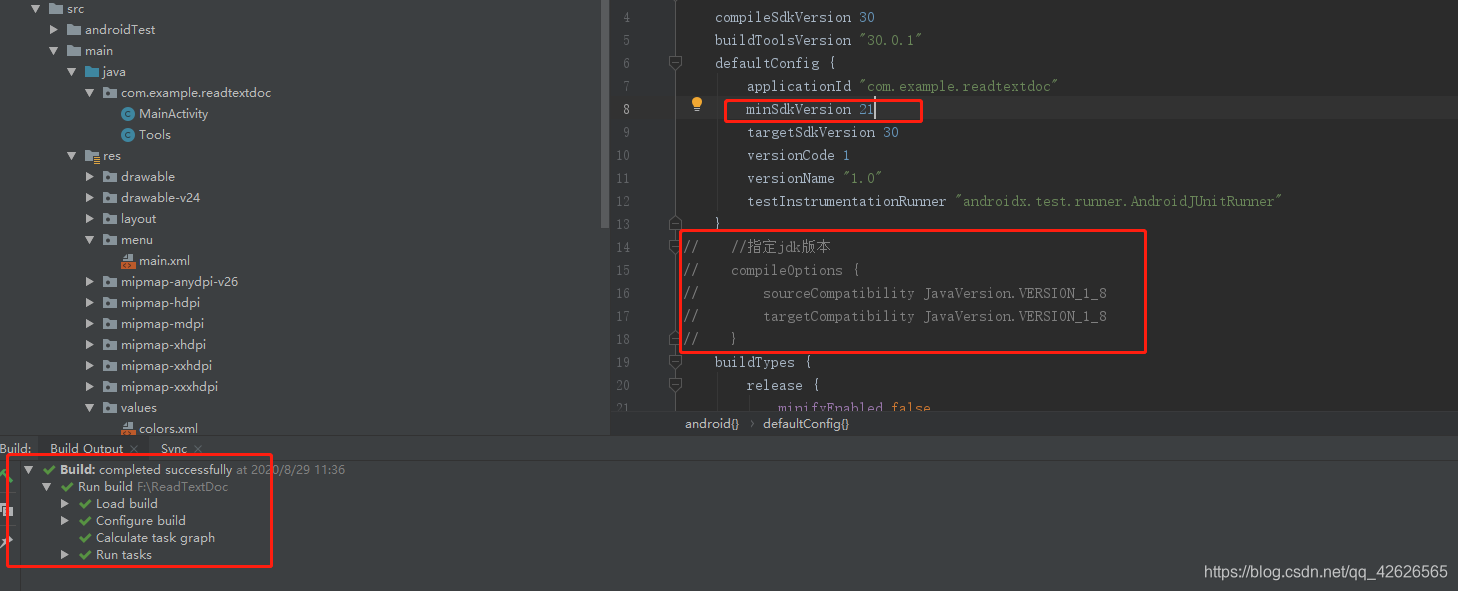Click the android{} breadcrumb
The height and width of the screenshot is (591, 1458).
(712, 424)
